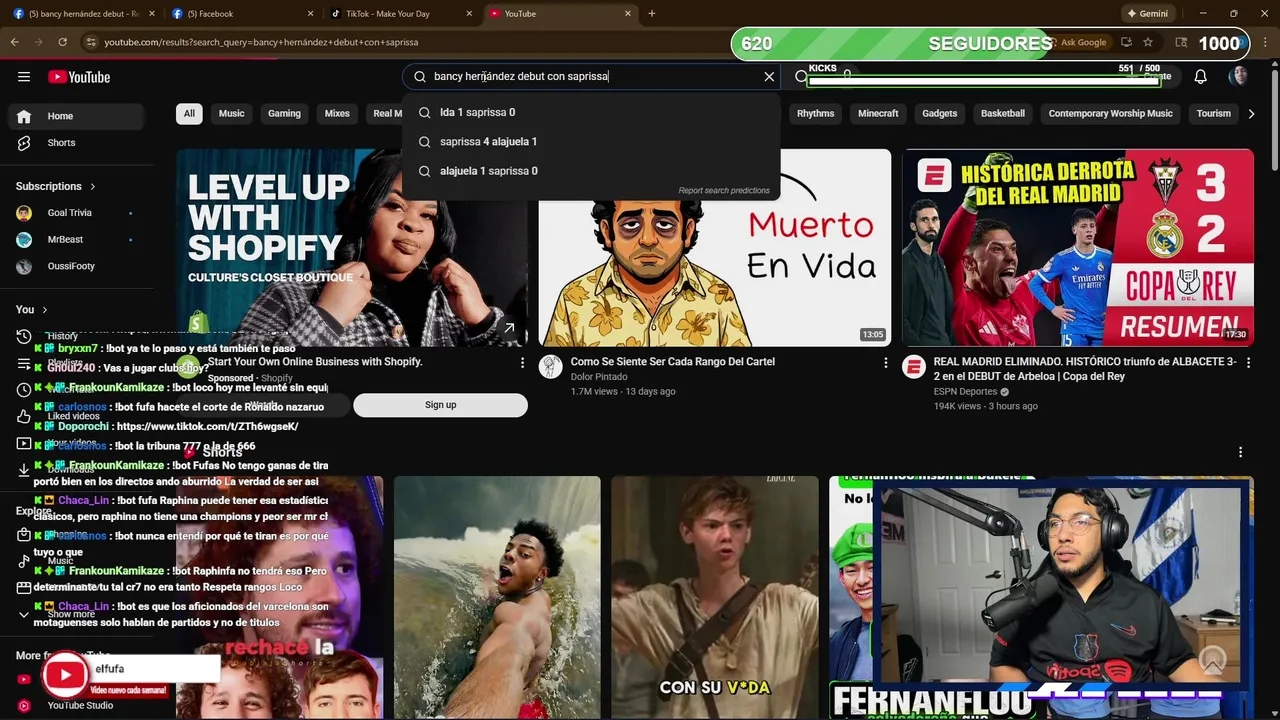Open the YouTube hamburger guide menu
1280x720 pixels.
[x=24, y=77]
